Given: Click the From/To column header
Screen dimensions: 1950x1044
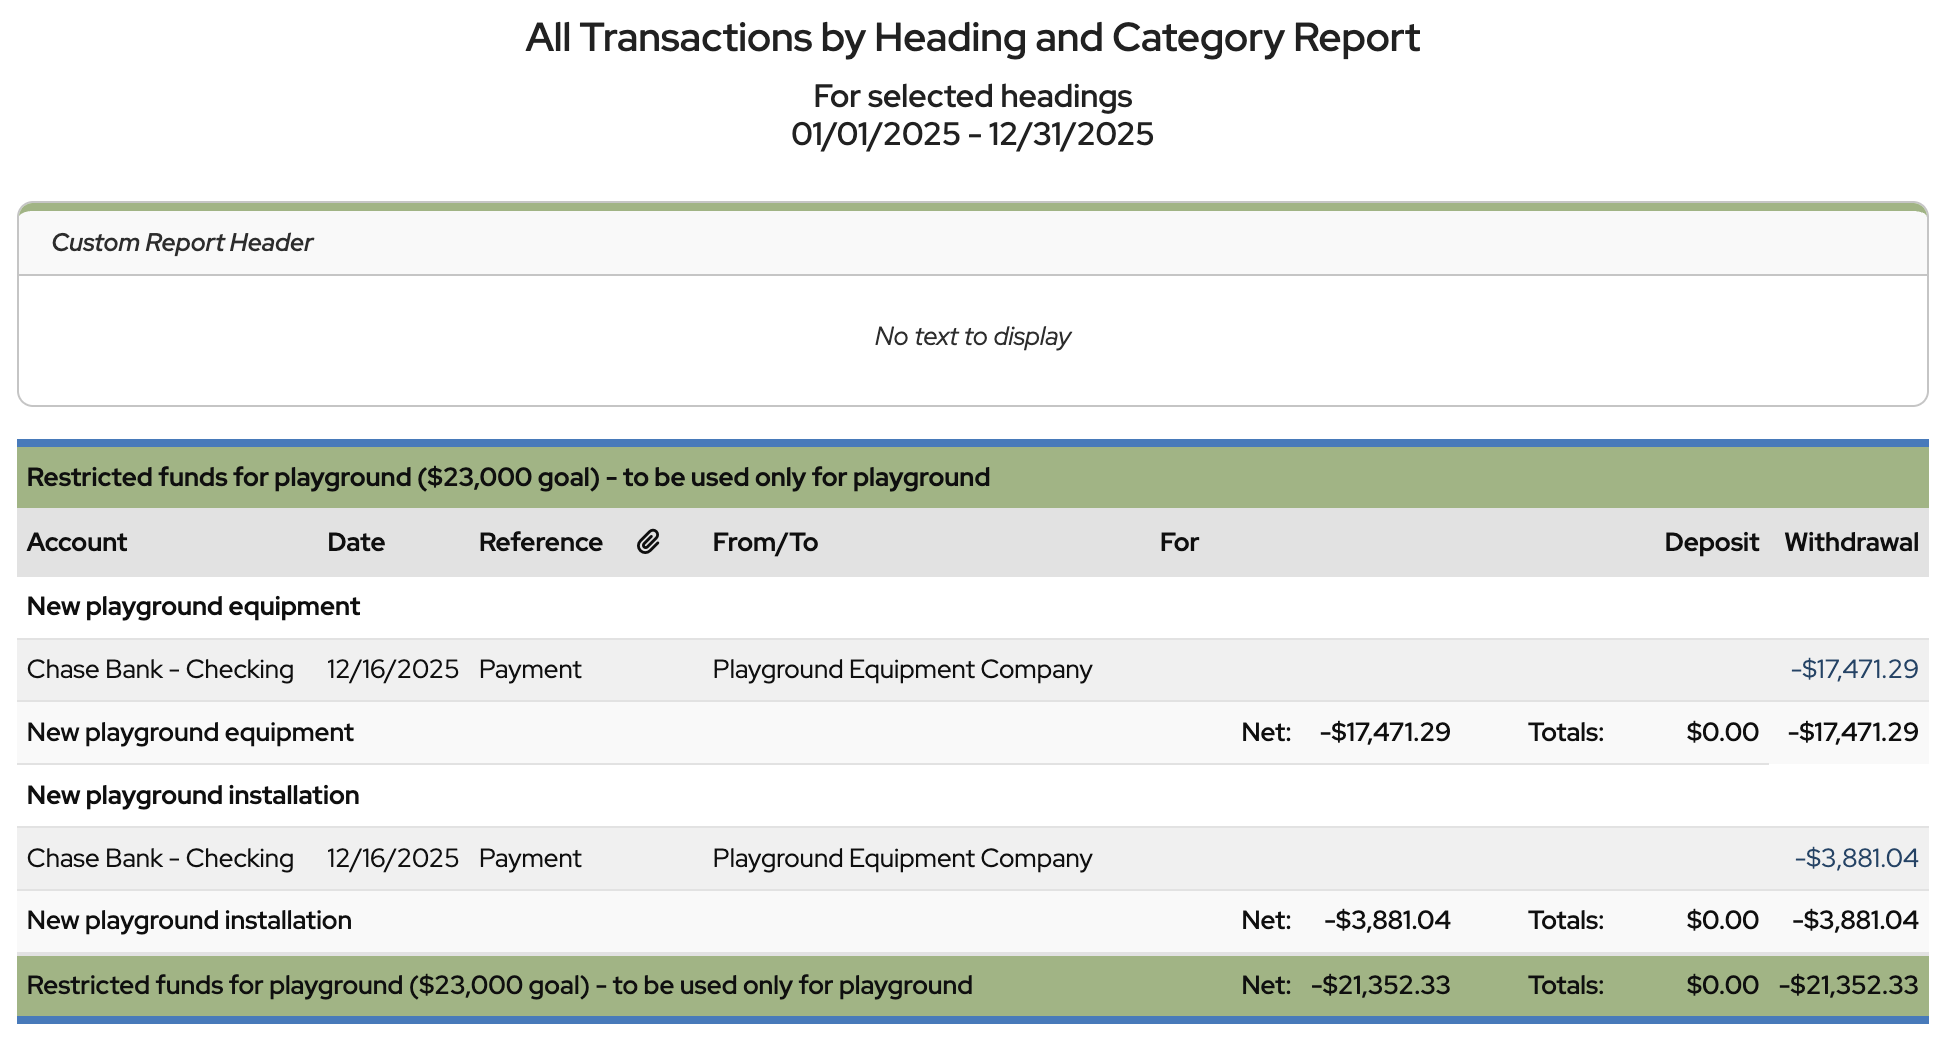Looking at the screenshot, I should point(765,542).
